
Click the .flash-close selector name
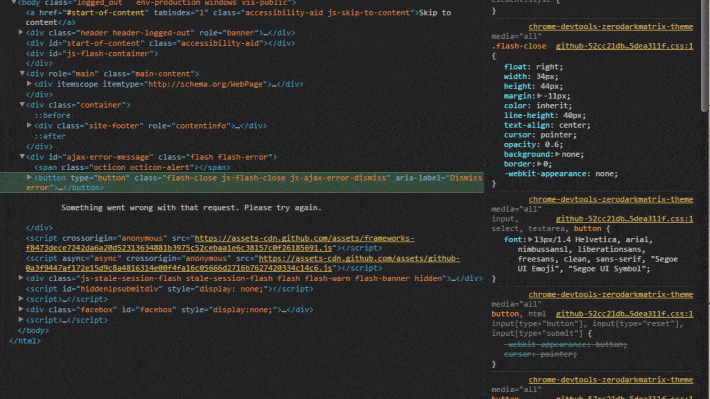click(519, 46)
